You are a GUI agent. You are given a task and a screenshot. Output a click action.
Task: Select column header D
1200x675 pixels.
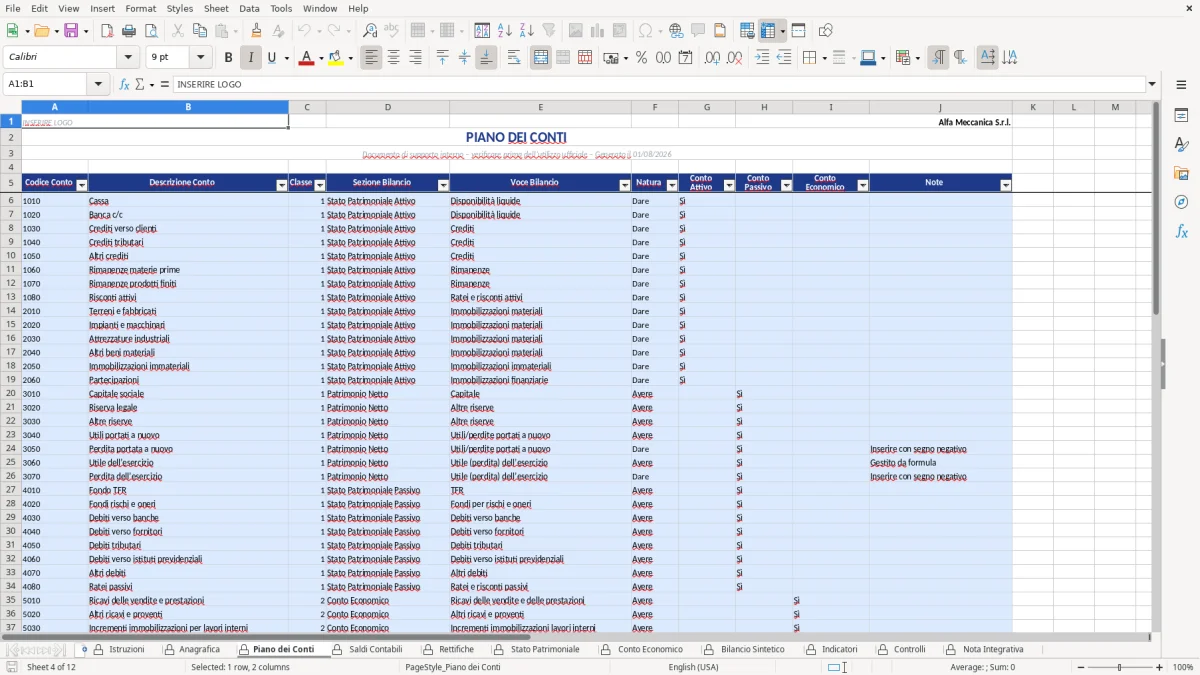click(388, 107)
